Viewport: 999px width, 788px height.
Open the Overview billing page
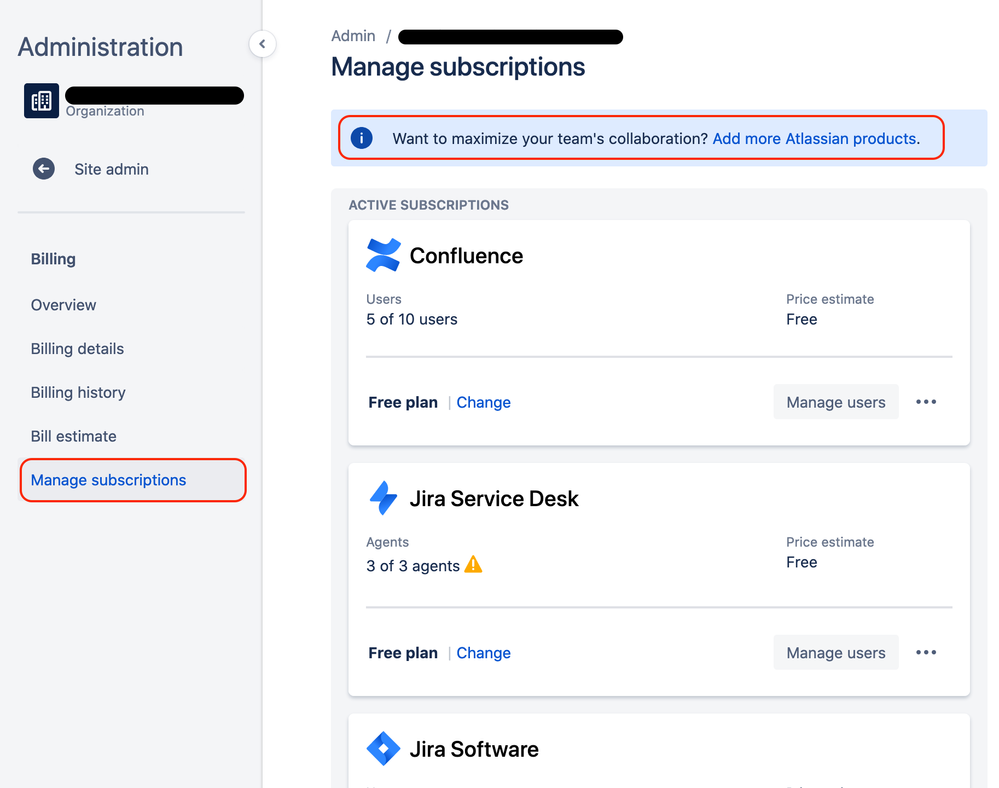(x=64, y=305)
